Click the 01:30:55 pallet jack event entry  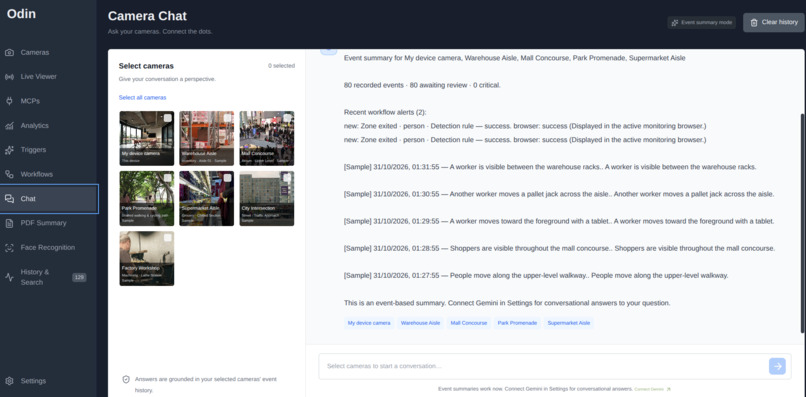tap(559, 194)
